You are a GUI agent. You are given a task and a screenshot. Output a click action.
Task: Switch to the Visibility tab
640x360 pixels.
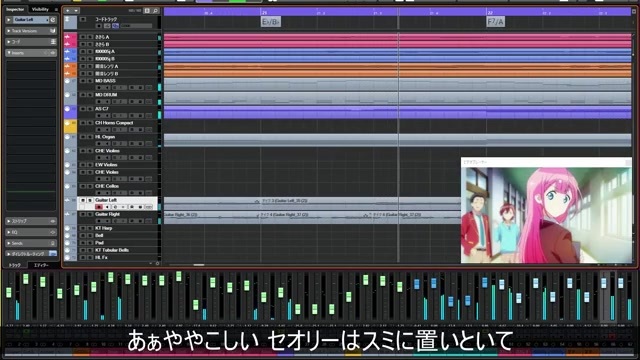(x=40, y=9)
